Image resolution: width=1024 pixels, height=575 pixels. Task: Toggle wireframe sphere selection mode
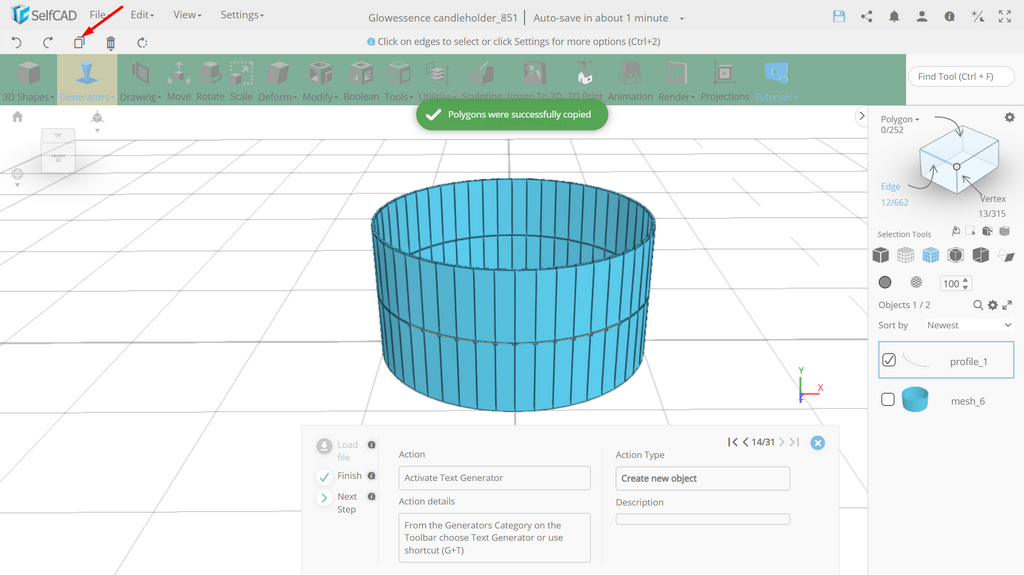[x=916, y=282]
